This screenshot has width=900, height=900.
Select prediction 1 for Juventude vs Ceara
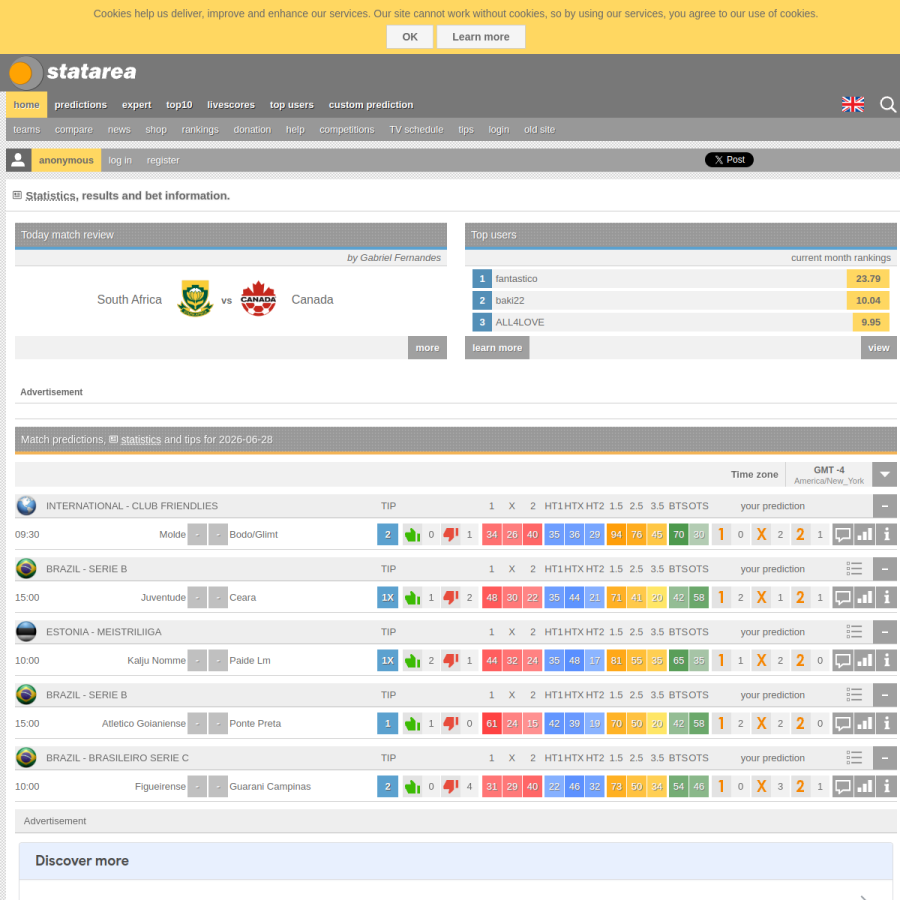point(721,598)
